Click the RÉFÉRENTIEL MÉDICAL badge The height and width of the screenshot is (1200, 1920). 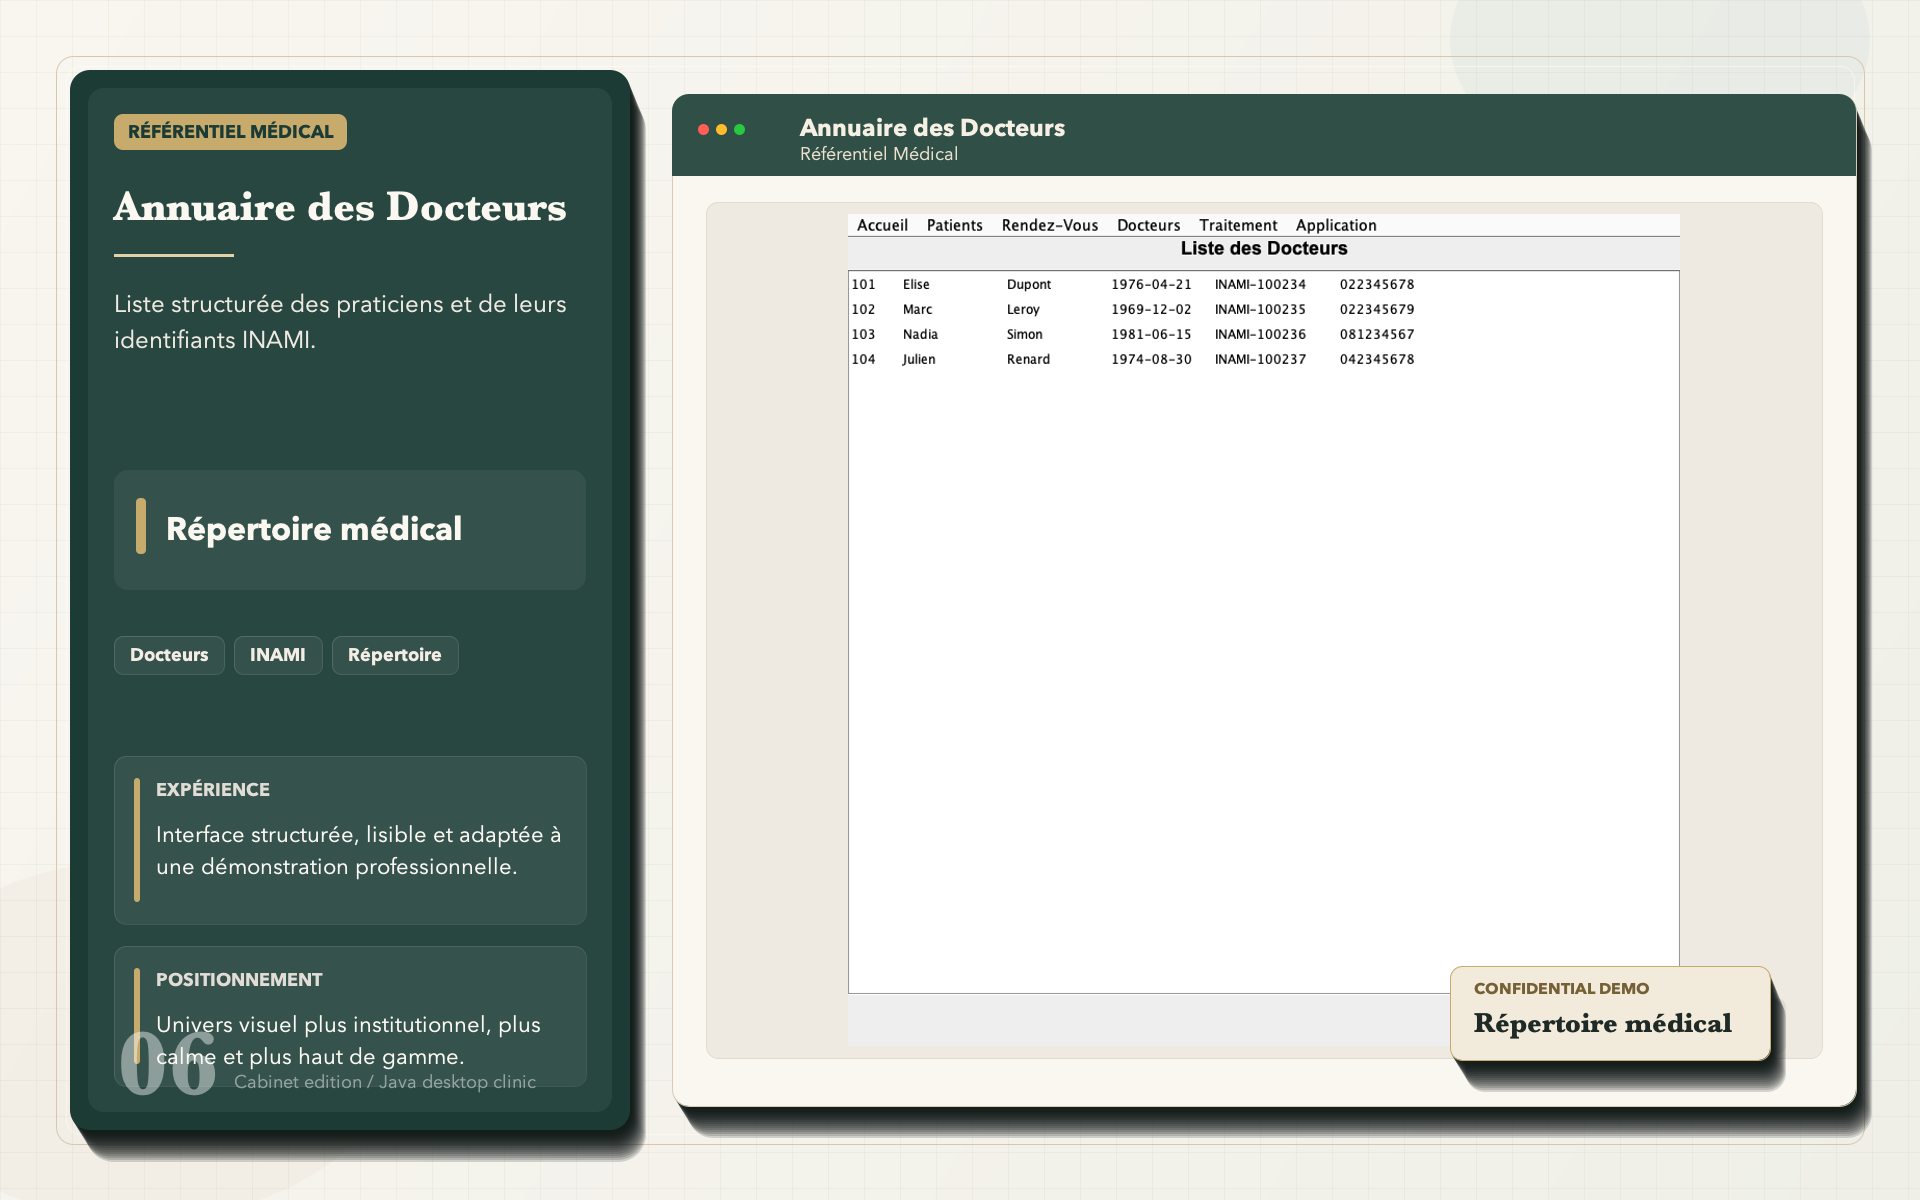pos(230,132)
